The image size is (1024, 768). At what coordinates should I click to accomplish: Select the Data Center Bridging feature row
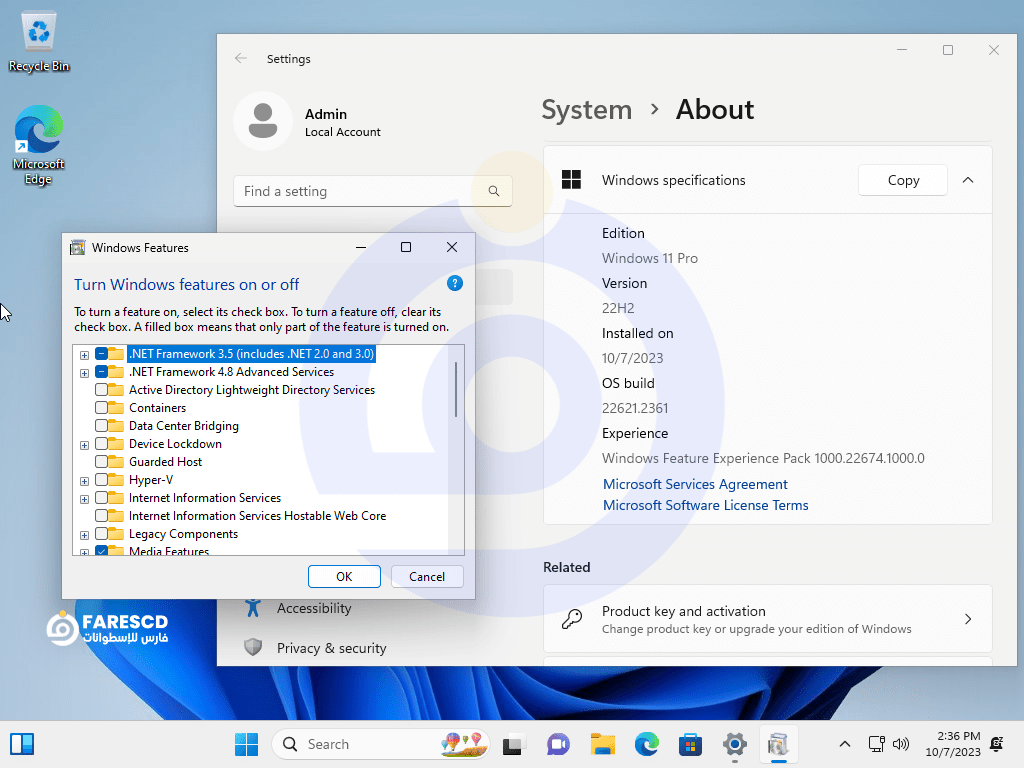point(184,426)
